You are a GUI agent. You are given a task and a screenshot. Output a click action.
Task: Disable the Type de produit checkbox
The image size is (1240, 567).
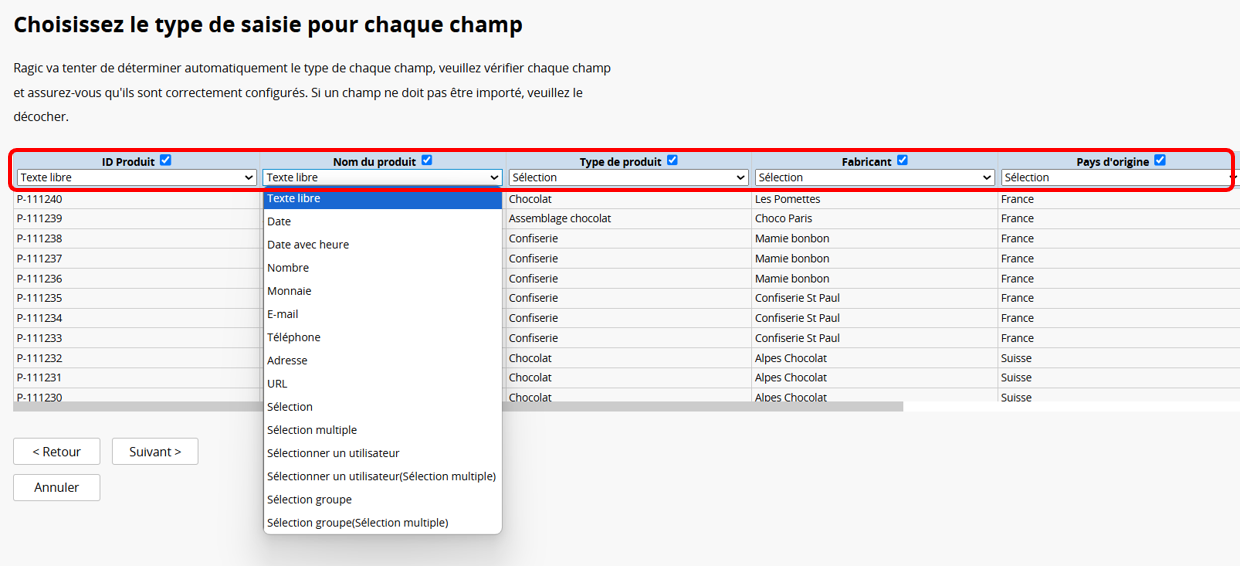(x=672, y=160)
